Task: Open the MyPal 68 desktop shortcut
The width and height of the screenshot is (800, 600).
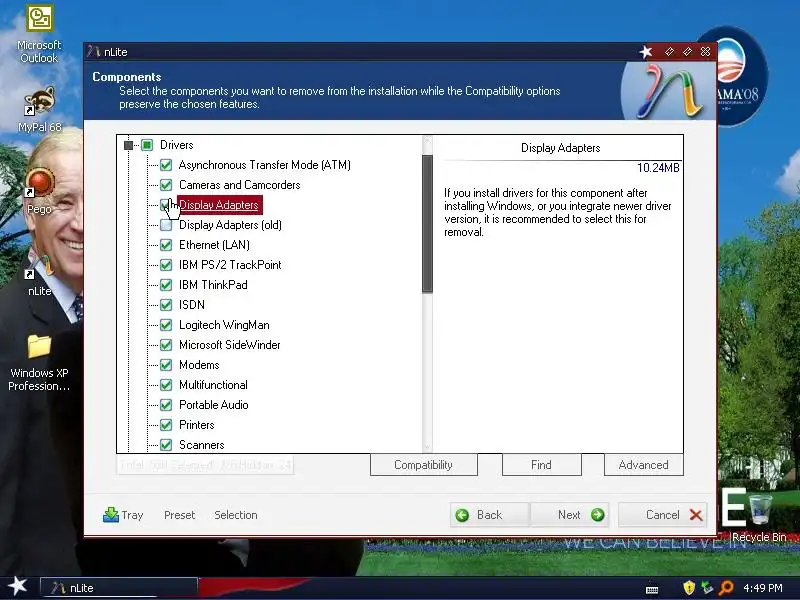Action: click(39, 110)
